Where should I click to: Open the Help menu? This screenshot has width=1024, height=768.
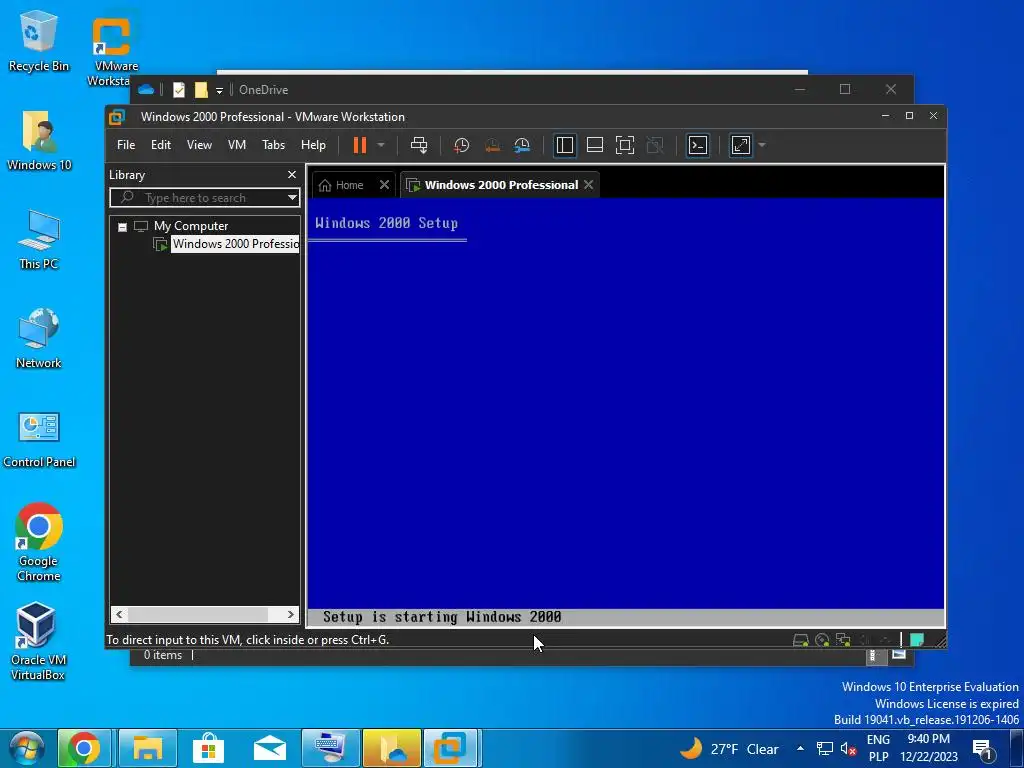[313, 145]
